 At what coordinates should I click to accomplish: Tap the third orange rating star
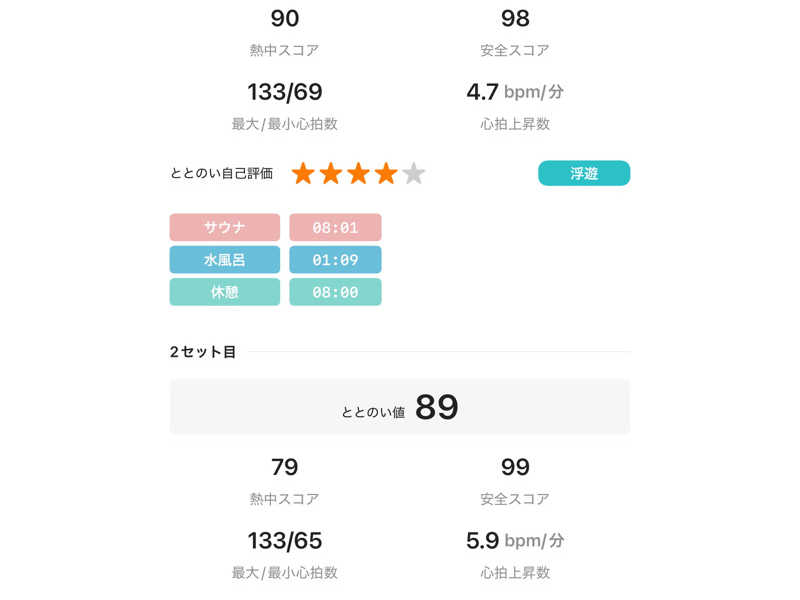(x=358, y=174)
